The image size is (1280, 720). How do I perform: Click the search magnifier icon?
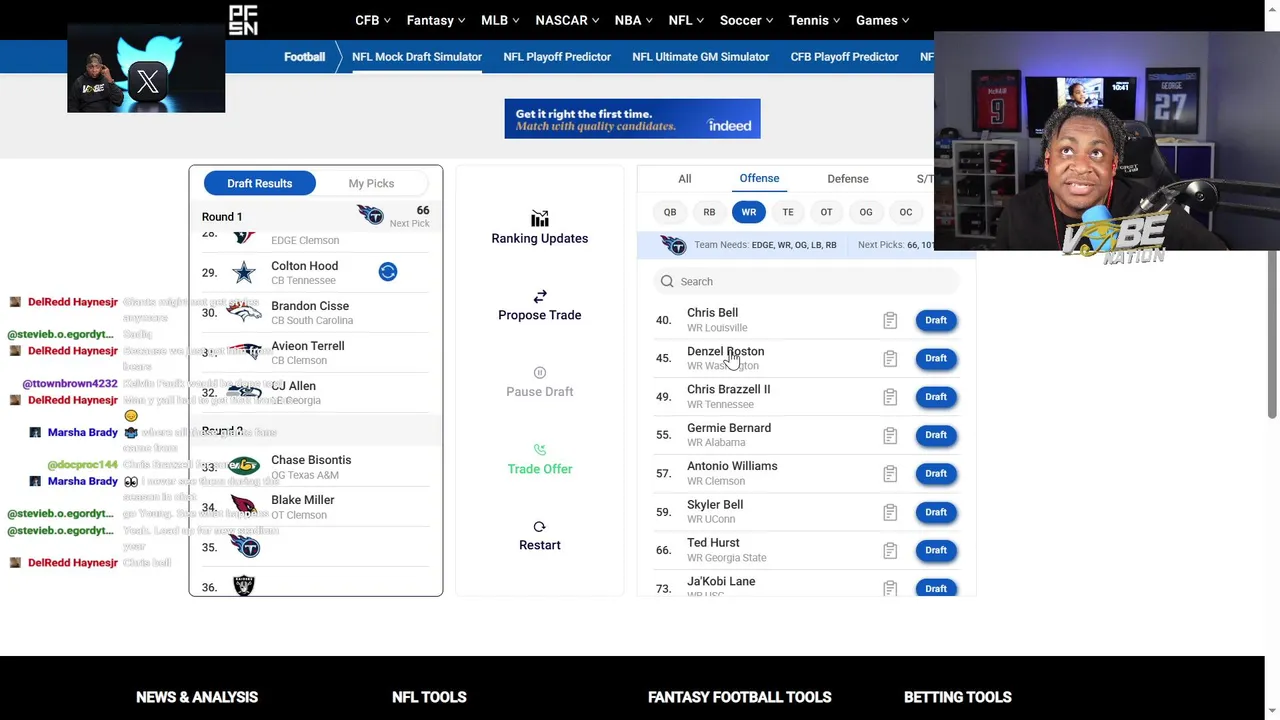tap(667, 281)
